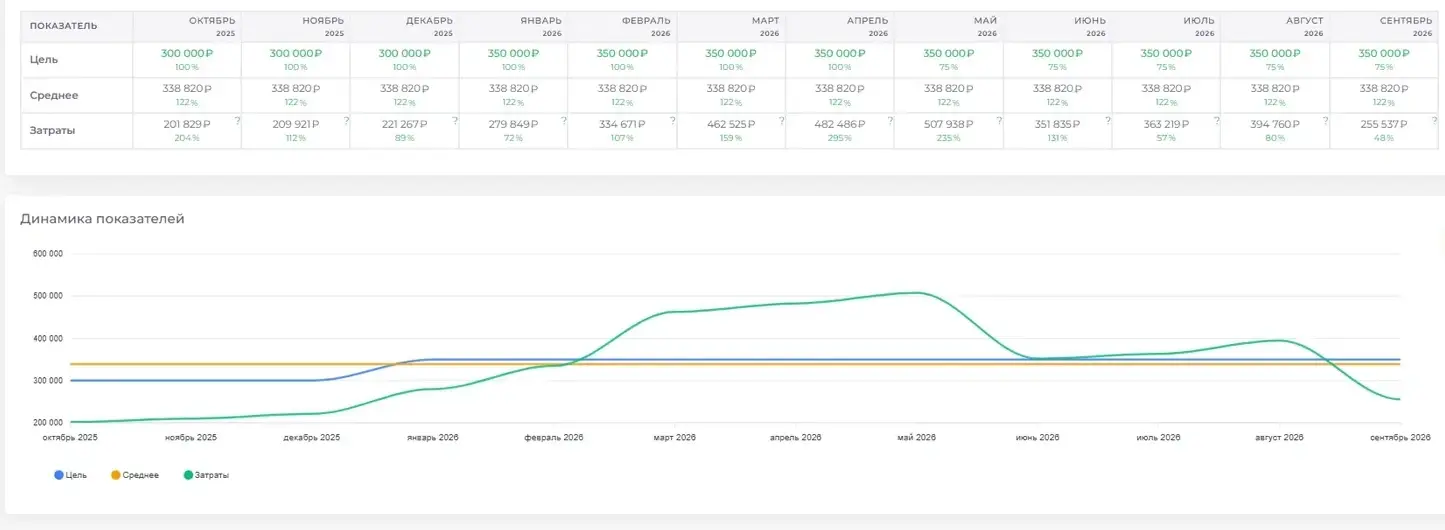This screenshot has height=530, width=1445.
Task: Show the hint icon in April Затраты cell
Action: click(890, 120)
